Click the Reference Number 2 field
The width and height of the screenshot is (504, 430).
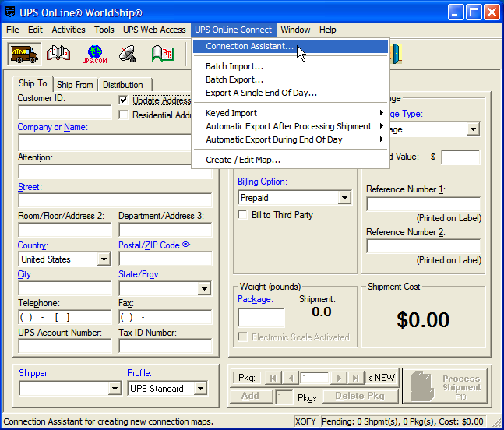tap(423, 246)
